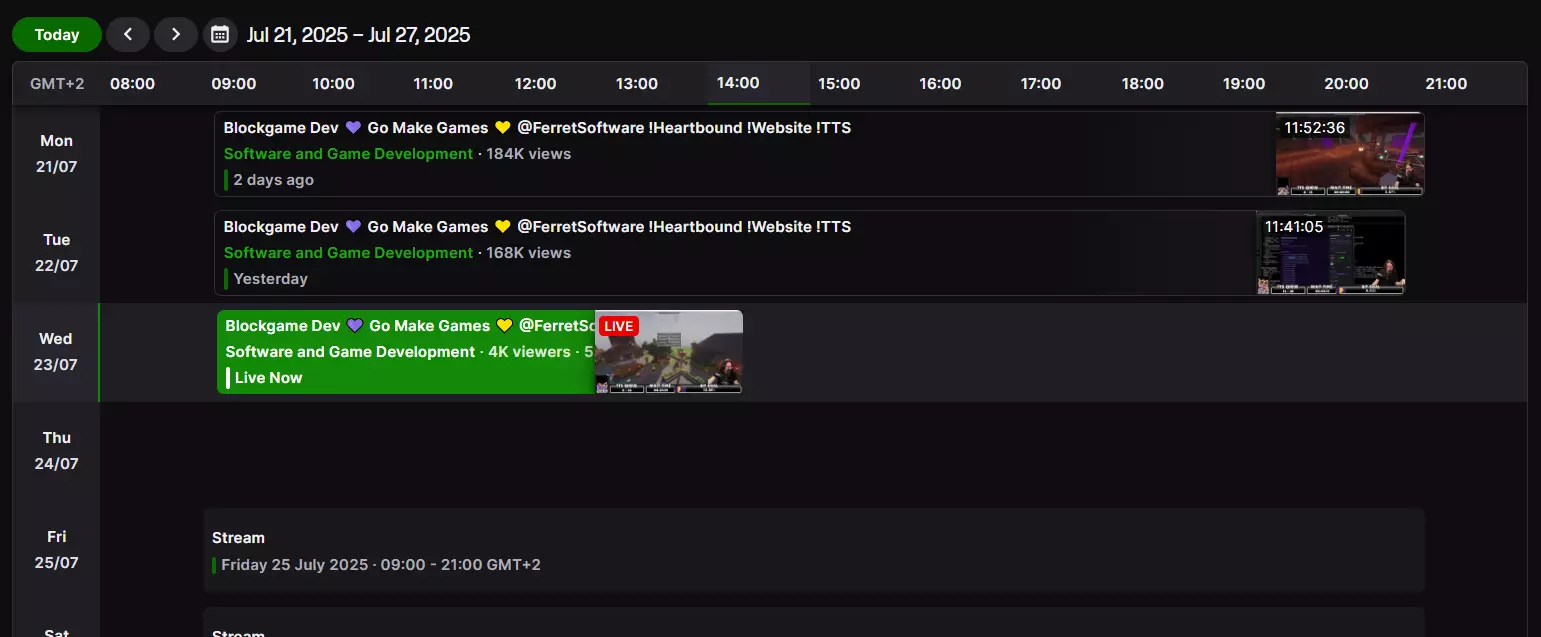
Task: Click the red LIVE badge
Action: pyautogui.click(x=619, y=326)
